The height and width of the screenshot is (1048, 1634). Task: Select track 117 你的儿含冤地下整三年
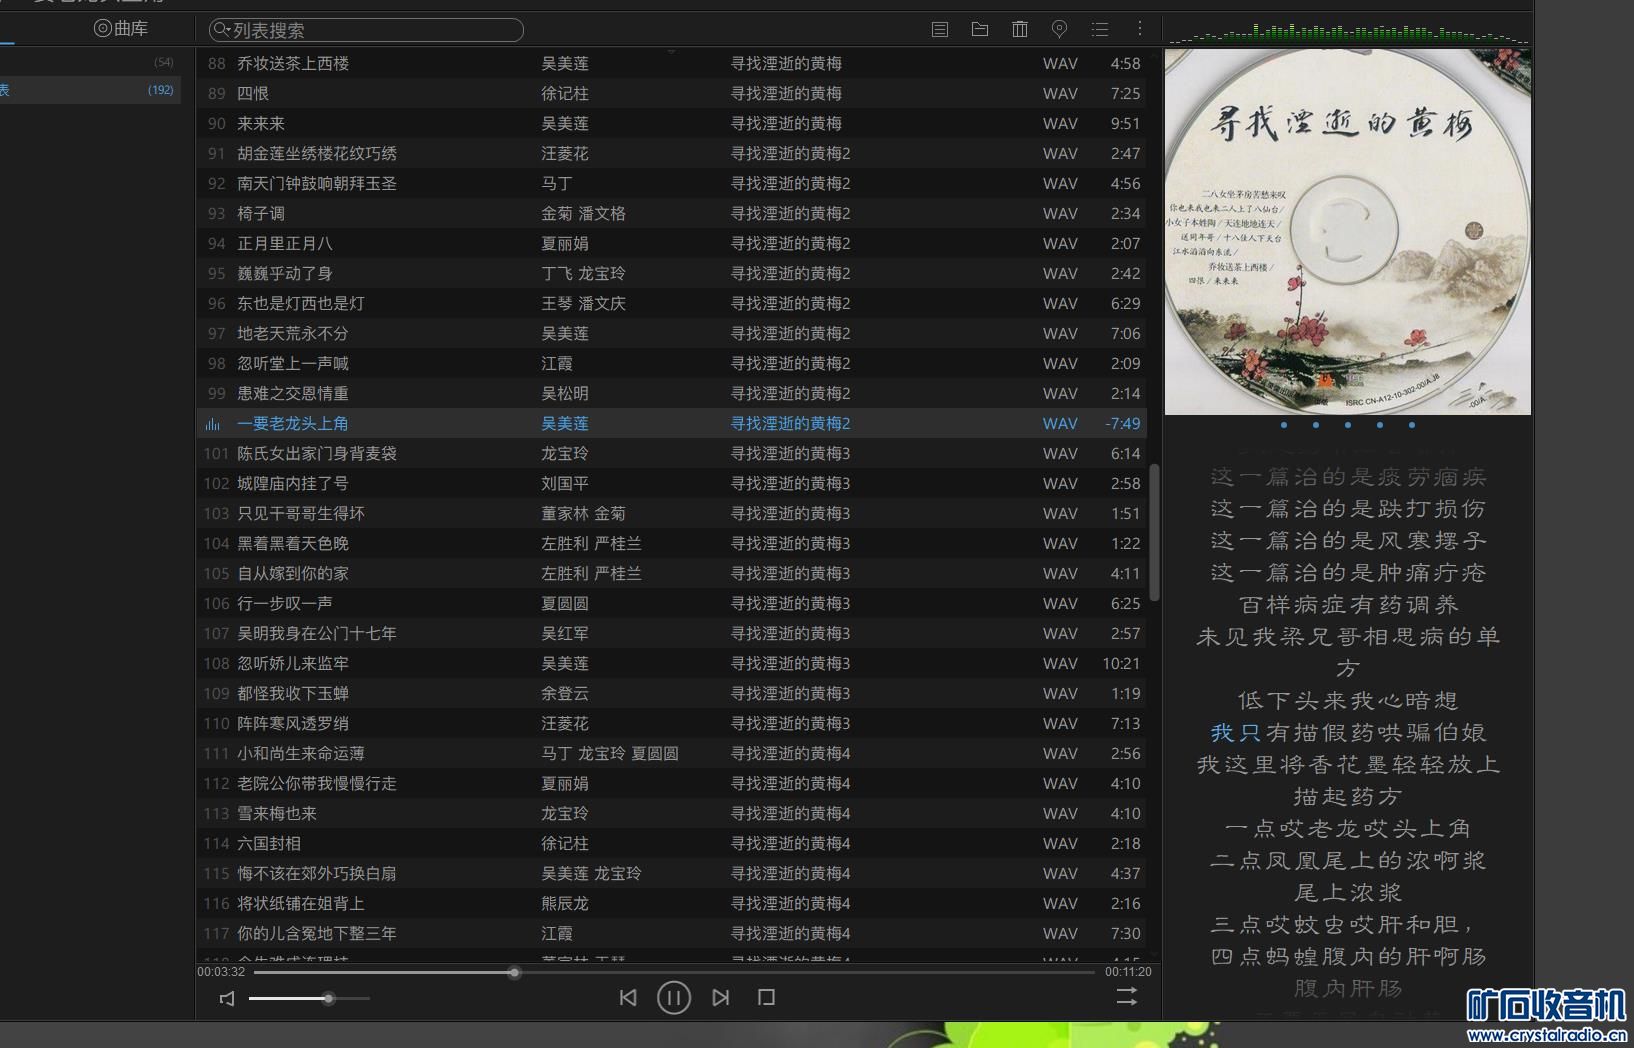671,933
